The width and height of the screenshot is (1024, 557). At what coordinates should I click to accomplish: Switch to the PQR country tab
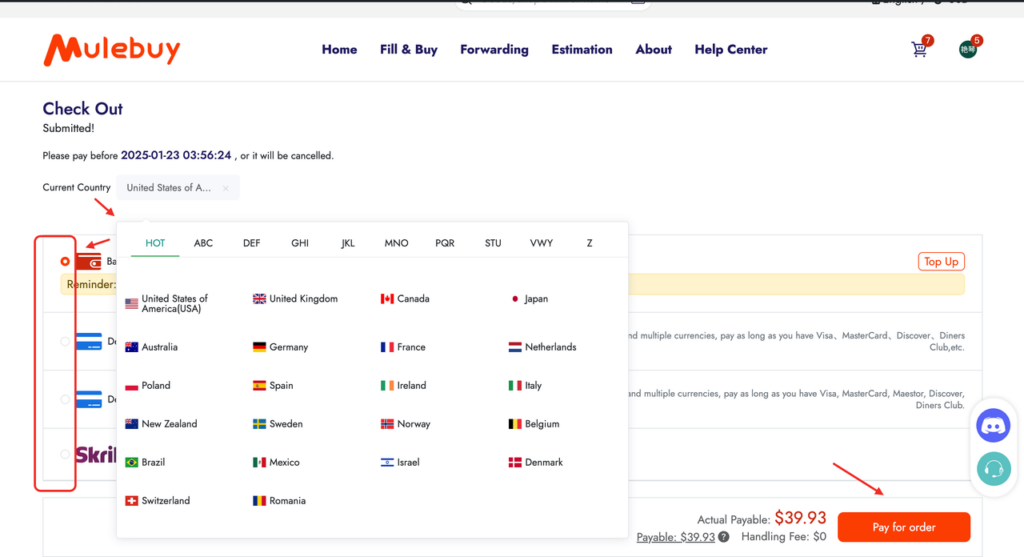(x=445, y=243)
